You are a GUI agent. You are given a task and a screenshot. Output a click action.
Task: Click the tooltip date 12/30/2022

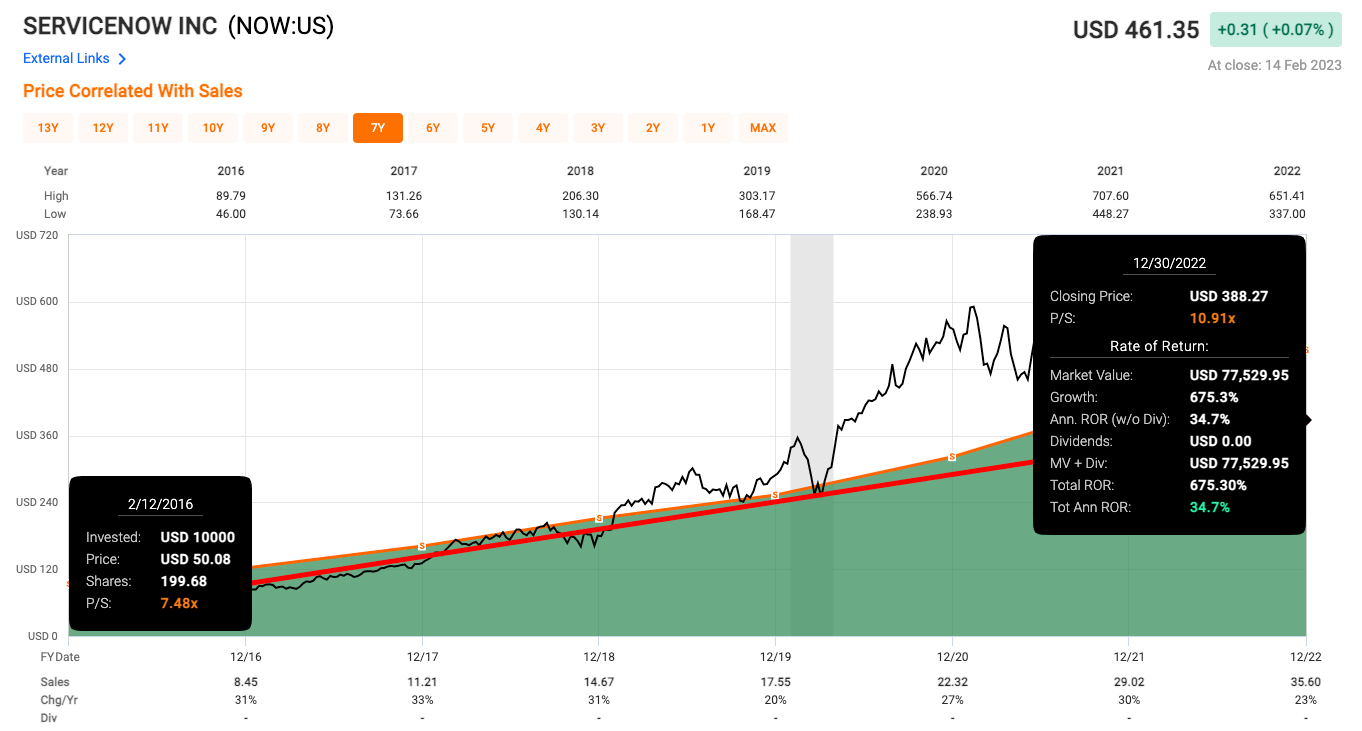pyautogui.click(x=1169, y=264)
